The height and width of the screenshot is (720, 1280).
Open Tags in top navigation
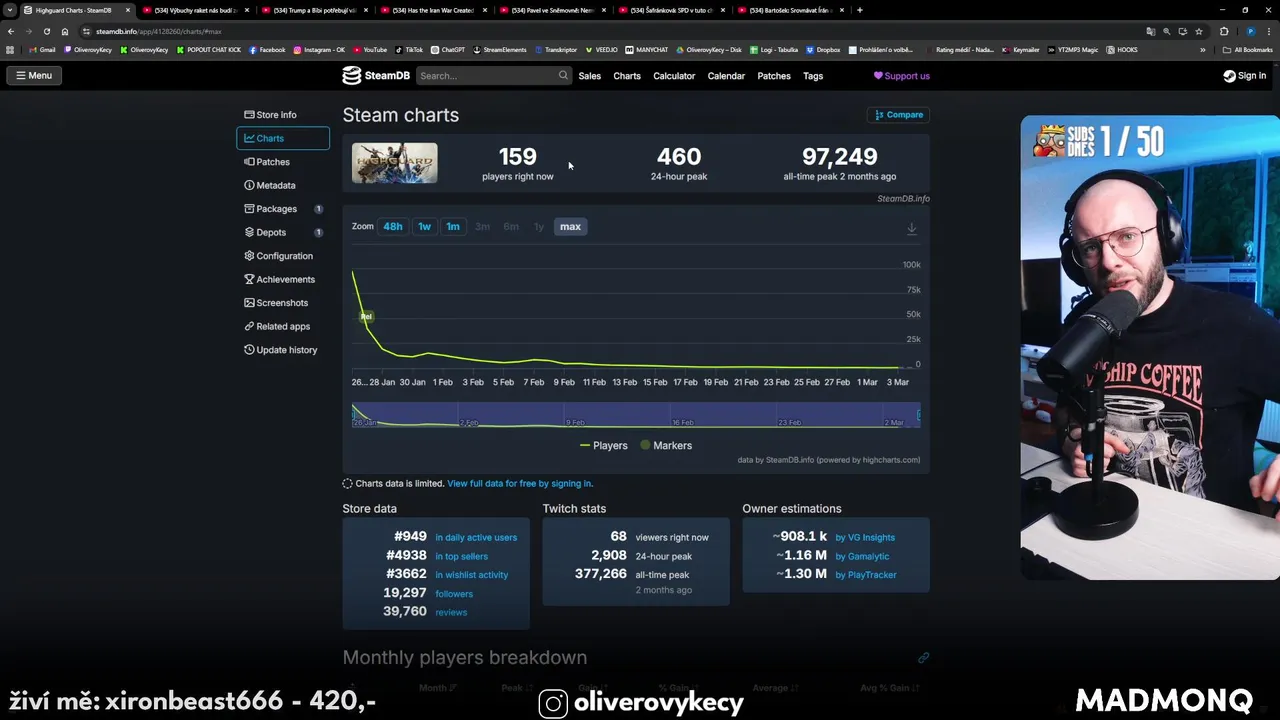tap(813, 76)
